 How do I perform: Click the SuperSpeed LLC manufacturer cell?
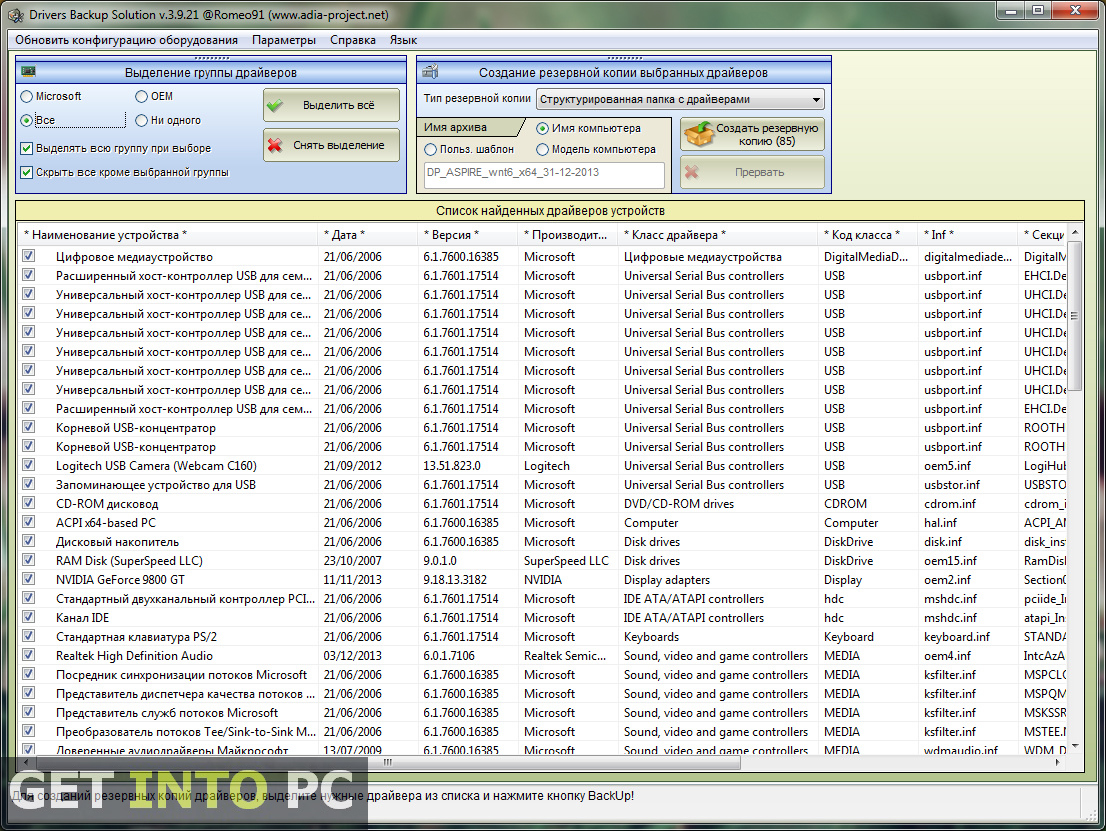(566, 561)
